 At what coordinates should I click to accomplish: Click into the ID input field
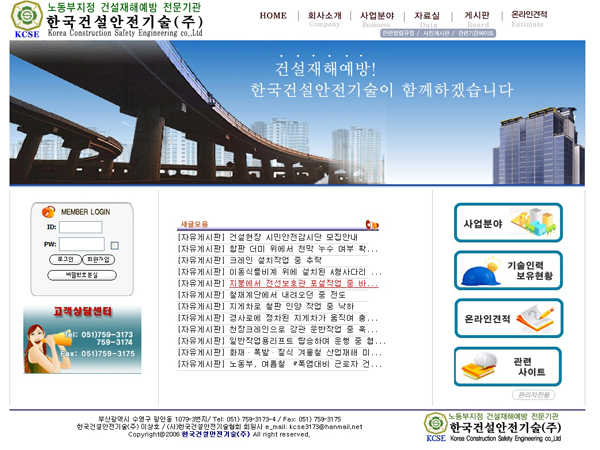click(x=81, y=227)
